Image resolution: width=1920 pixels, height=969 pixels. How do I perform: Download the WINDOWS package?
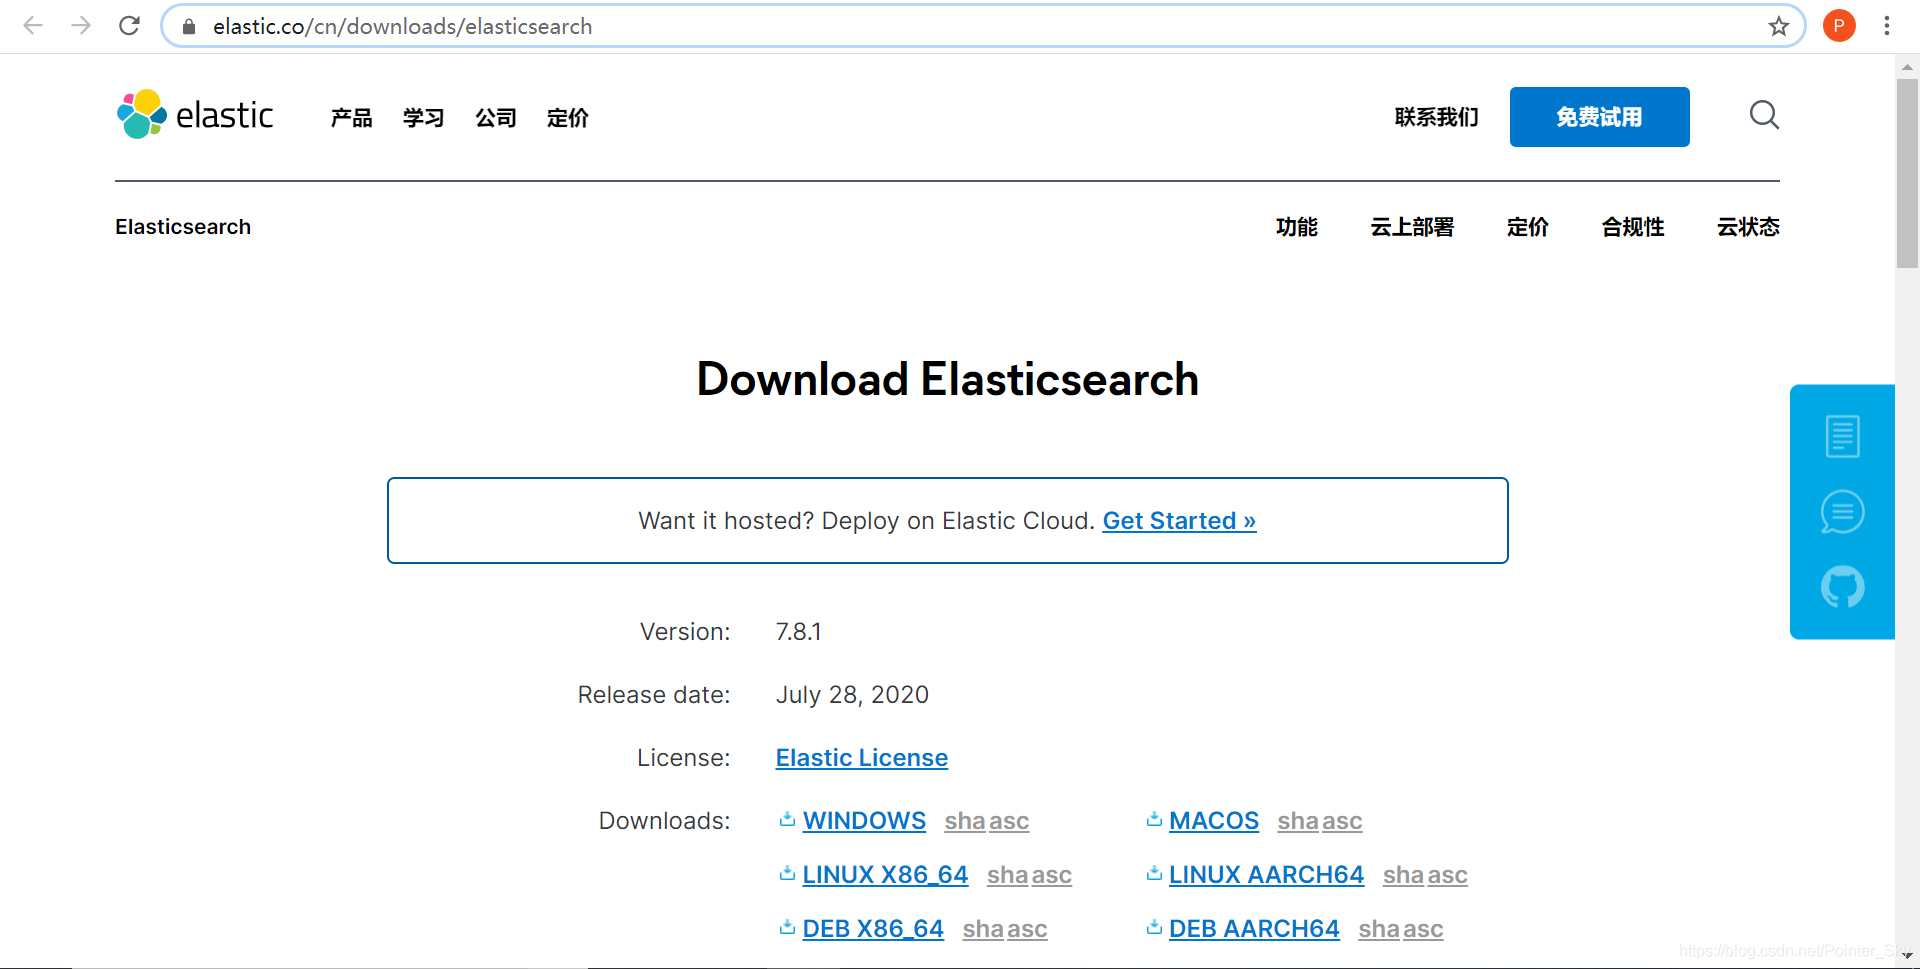[864, 821]
